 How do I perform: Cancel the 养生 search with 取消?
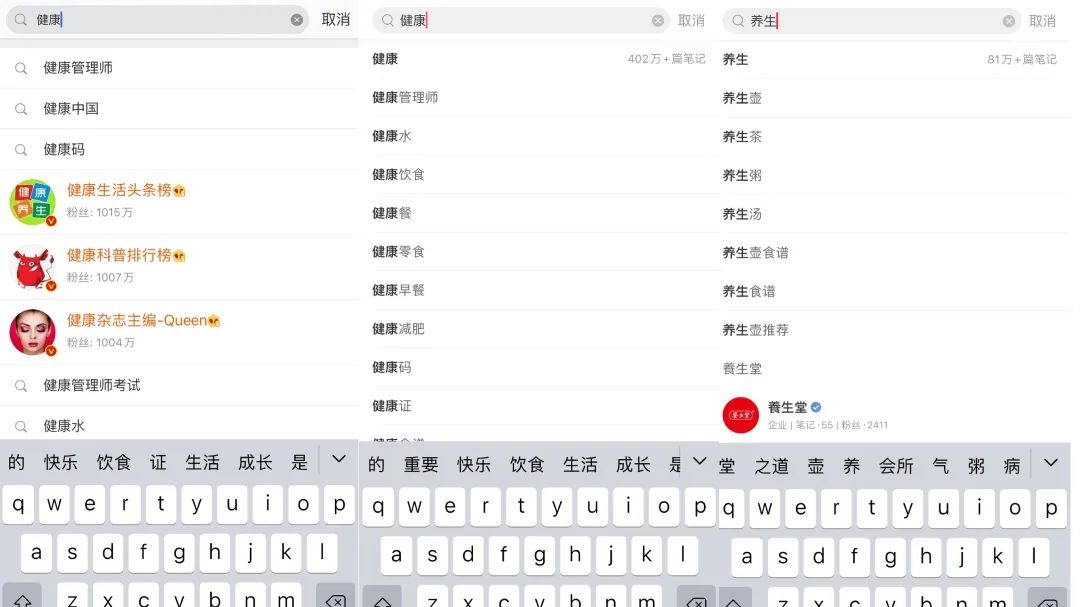click(x=1043, y=21)
